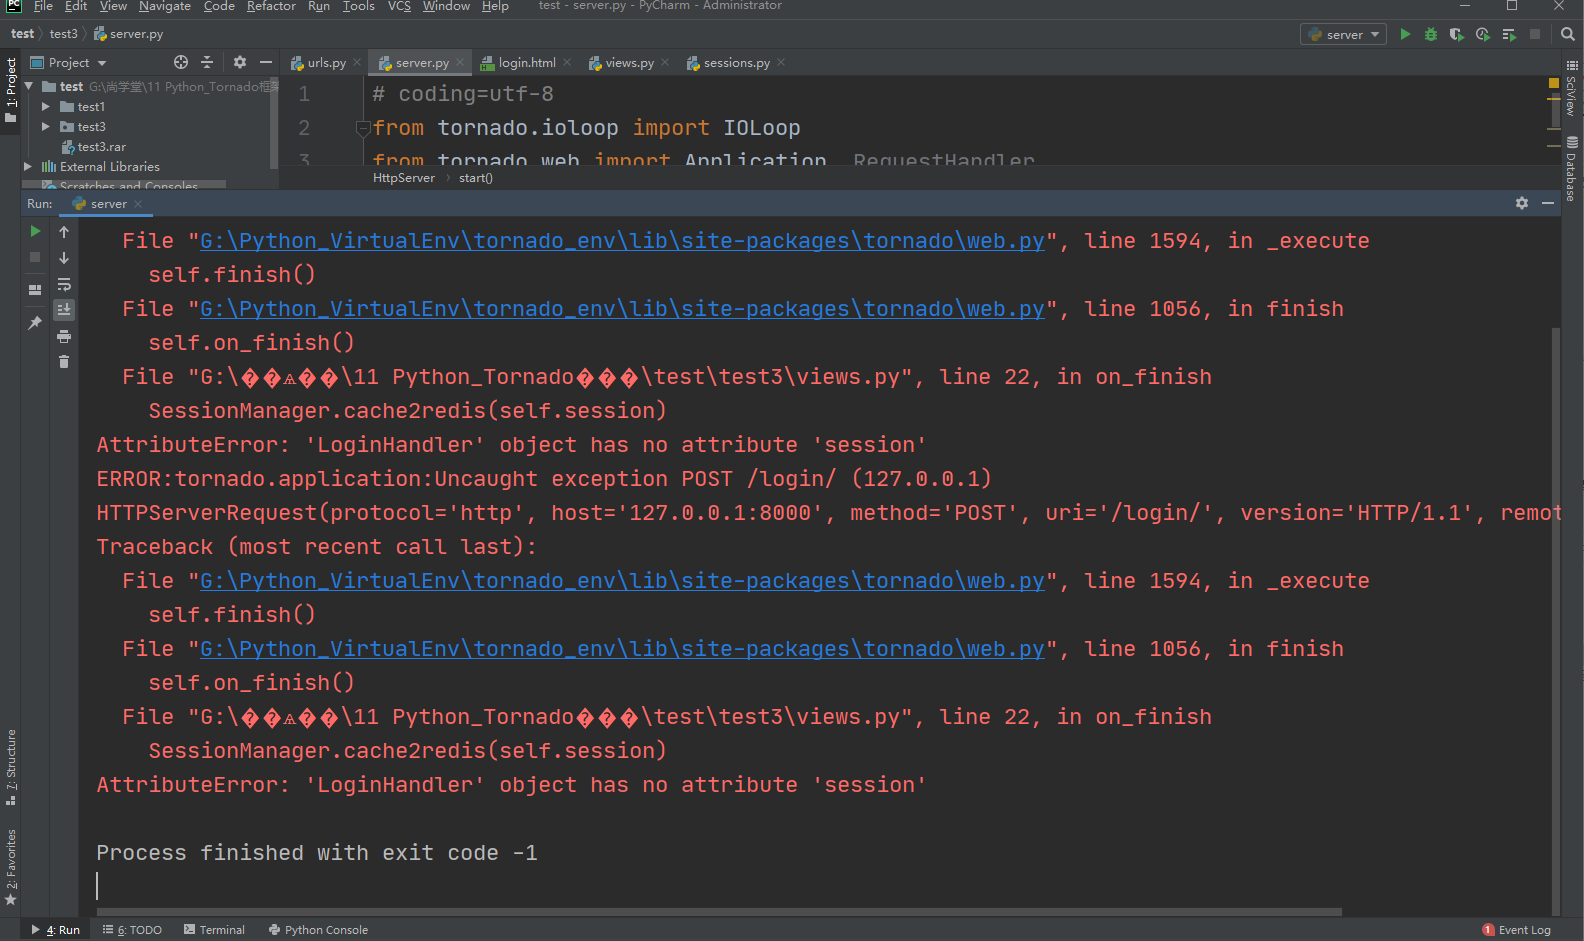Click the grey stop button in Run panel
The width and height of the screenshot is (1584, 941).
[35, 257]
